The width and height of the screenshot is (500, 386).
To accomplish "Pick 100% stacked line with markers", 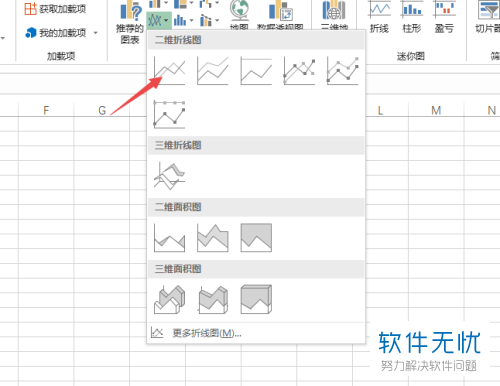I will (169, 114).
